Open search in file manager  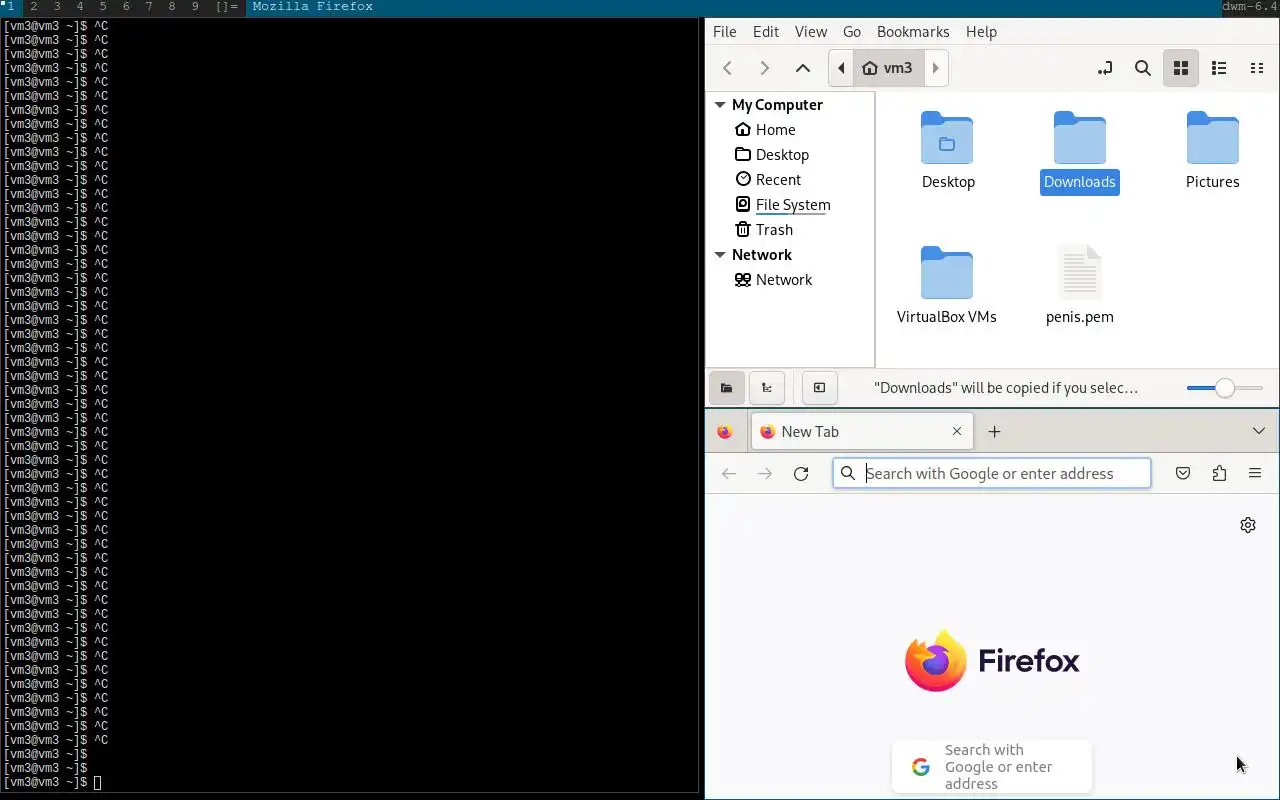click(1142, 68)
